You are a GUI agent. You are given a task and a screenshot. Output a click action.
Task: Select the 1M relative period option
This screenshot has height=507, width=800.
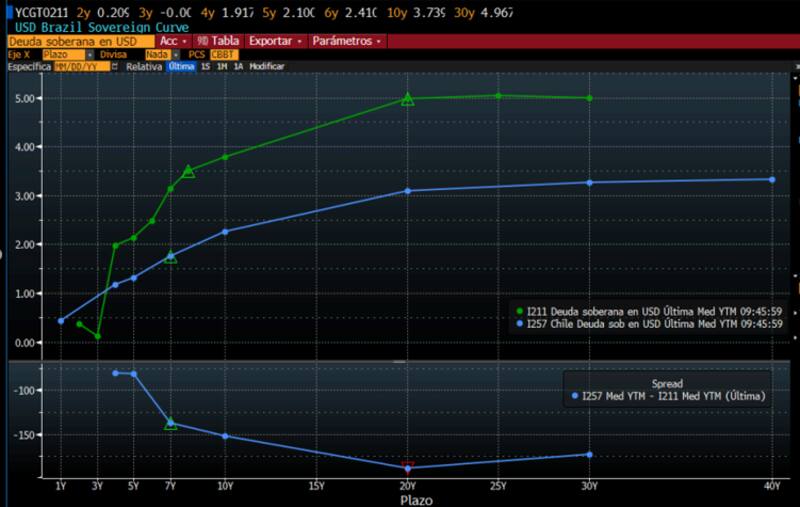[x=221, y=66]
